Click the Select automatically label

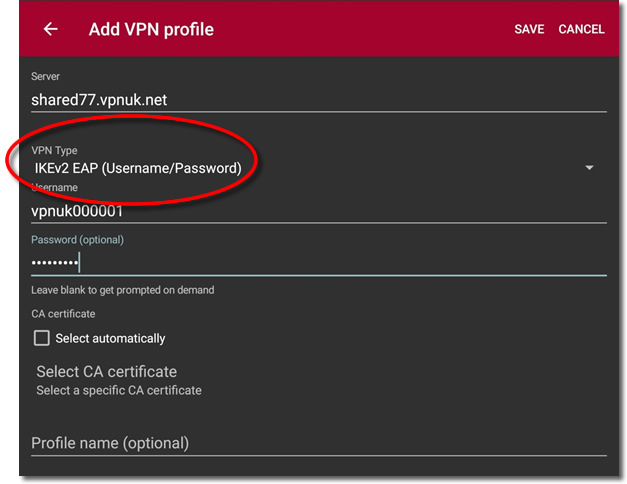pyautogui.click(x=110, y=338)
